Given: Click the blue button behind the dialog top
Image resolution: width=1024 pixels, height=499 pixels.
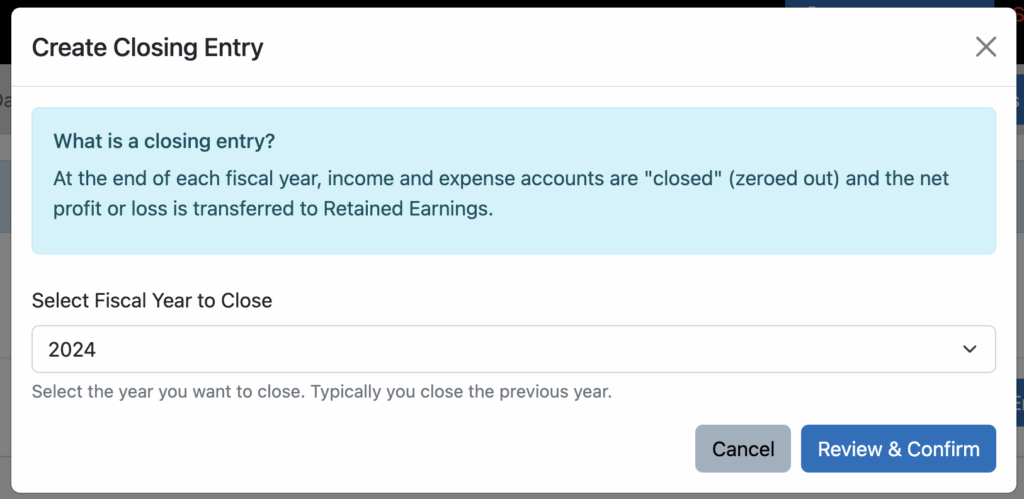Looking at the screenshot, I should [880, 4].
